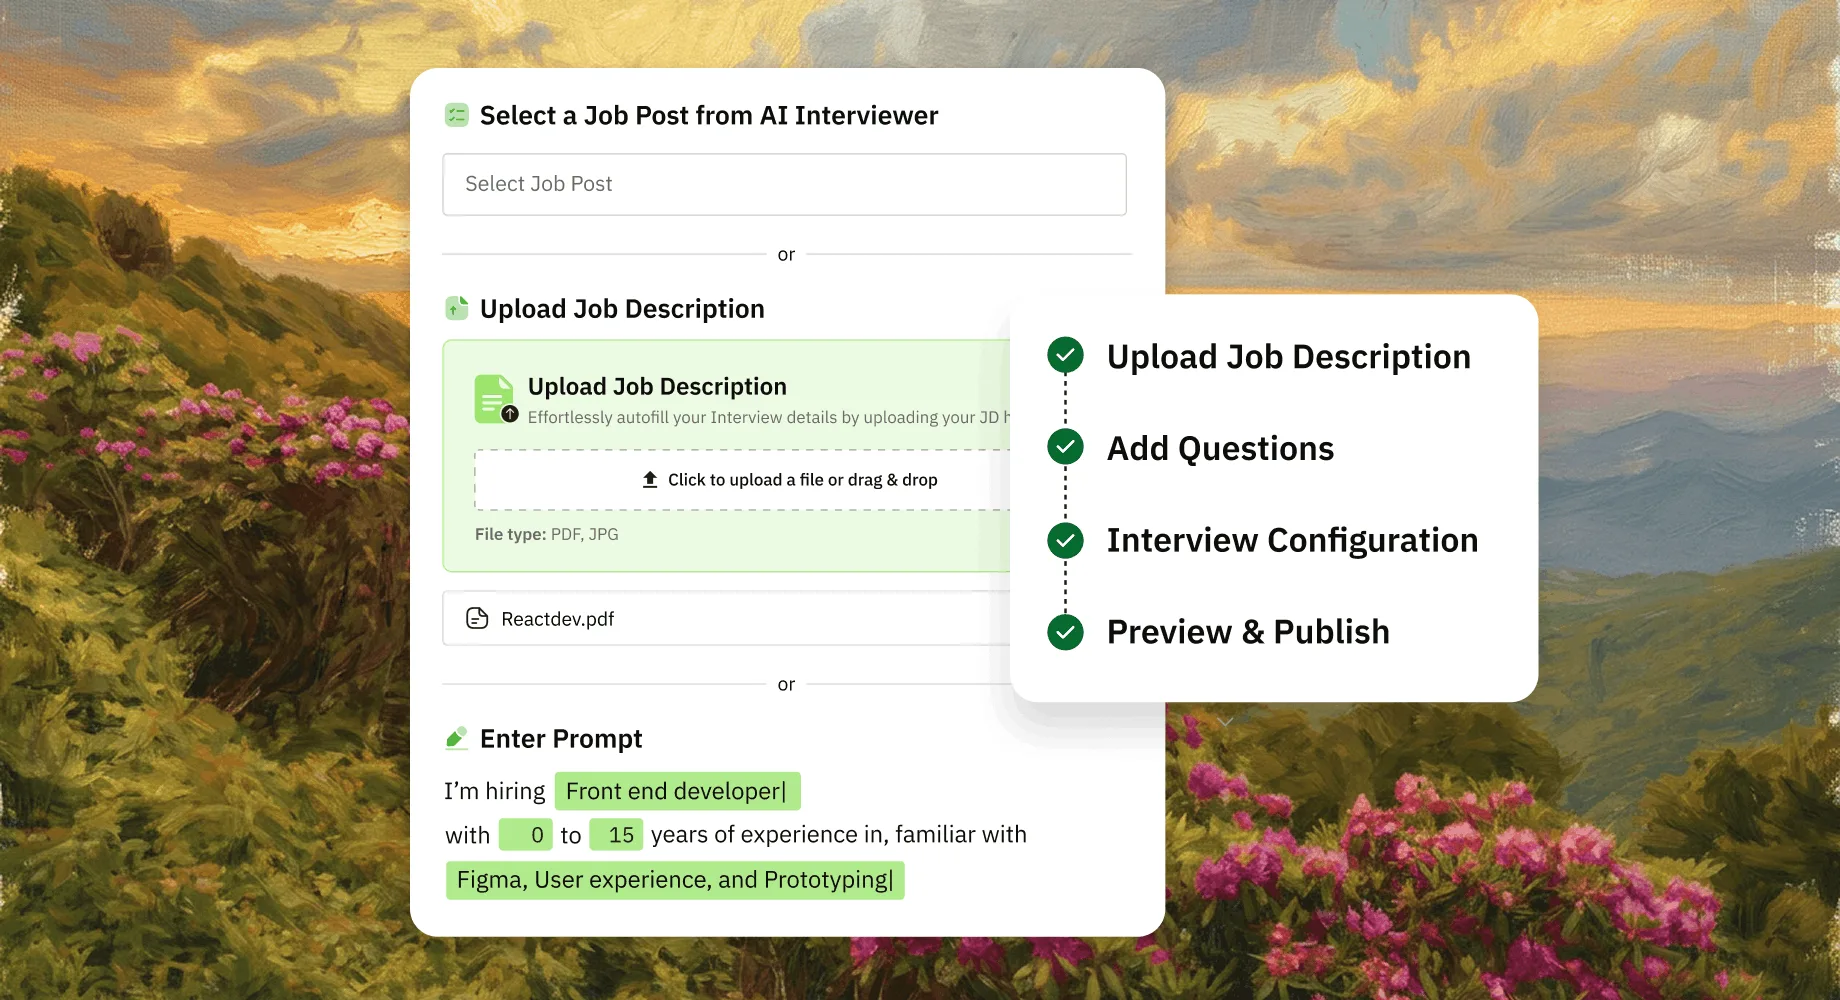The width and height of the screenshot is (1840, 1000).
Task: Click the checklist icon beside Select a Job Post
Action: coord(457,115)
